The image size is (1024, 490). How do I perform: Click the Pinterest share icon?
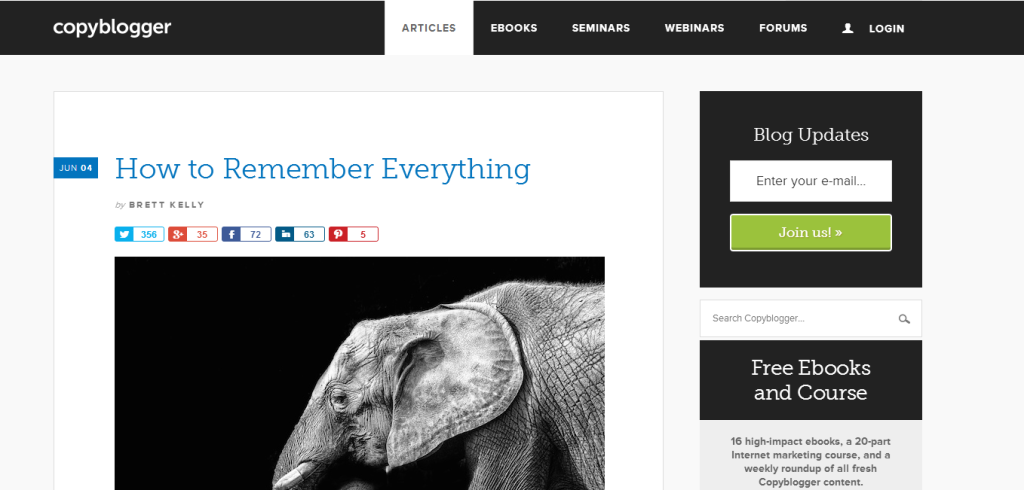point(338,234)
